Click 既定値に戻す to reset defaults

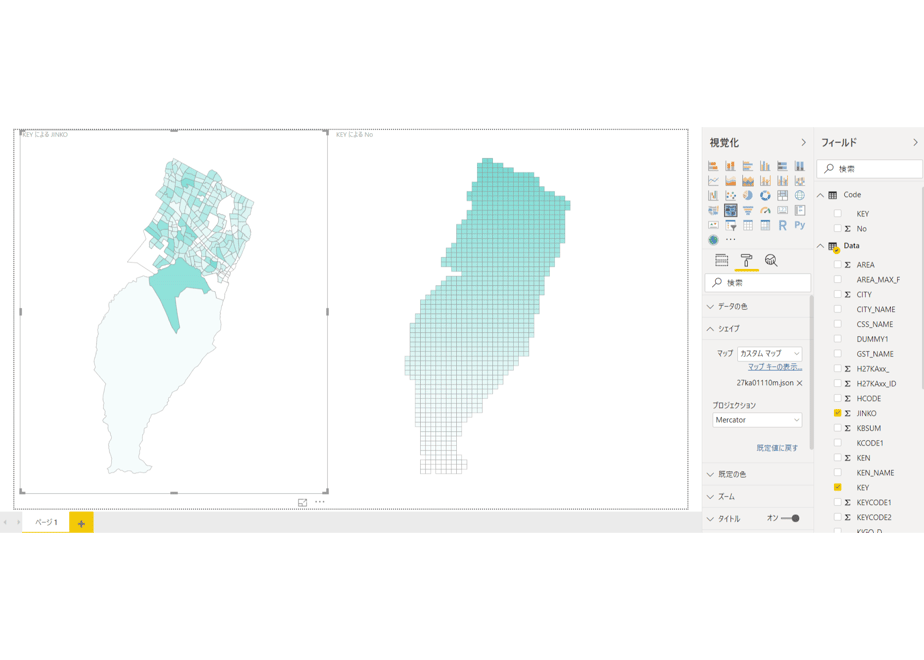pyautogui.click(x=777, y=448)
